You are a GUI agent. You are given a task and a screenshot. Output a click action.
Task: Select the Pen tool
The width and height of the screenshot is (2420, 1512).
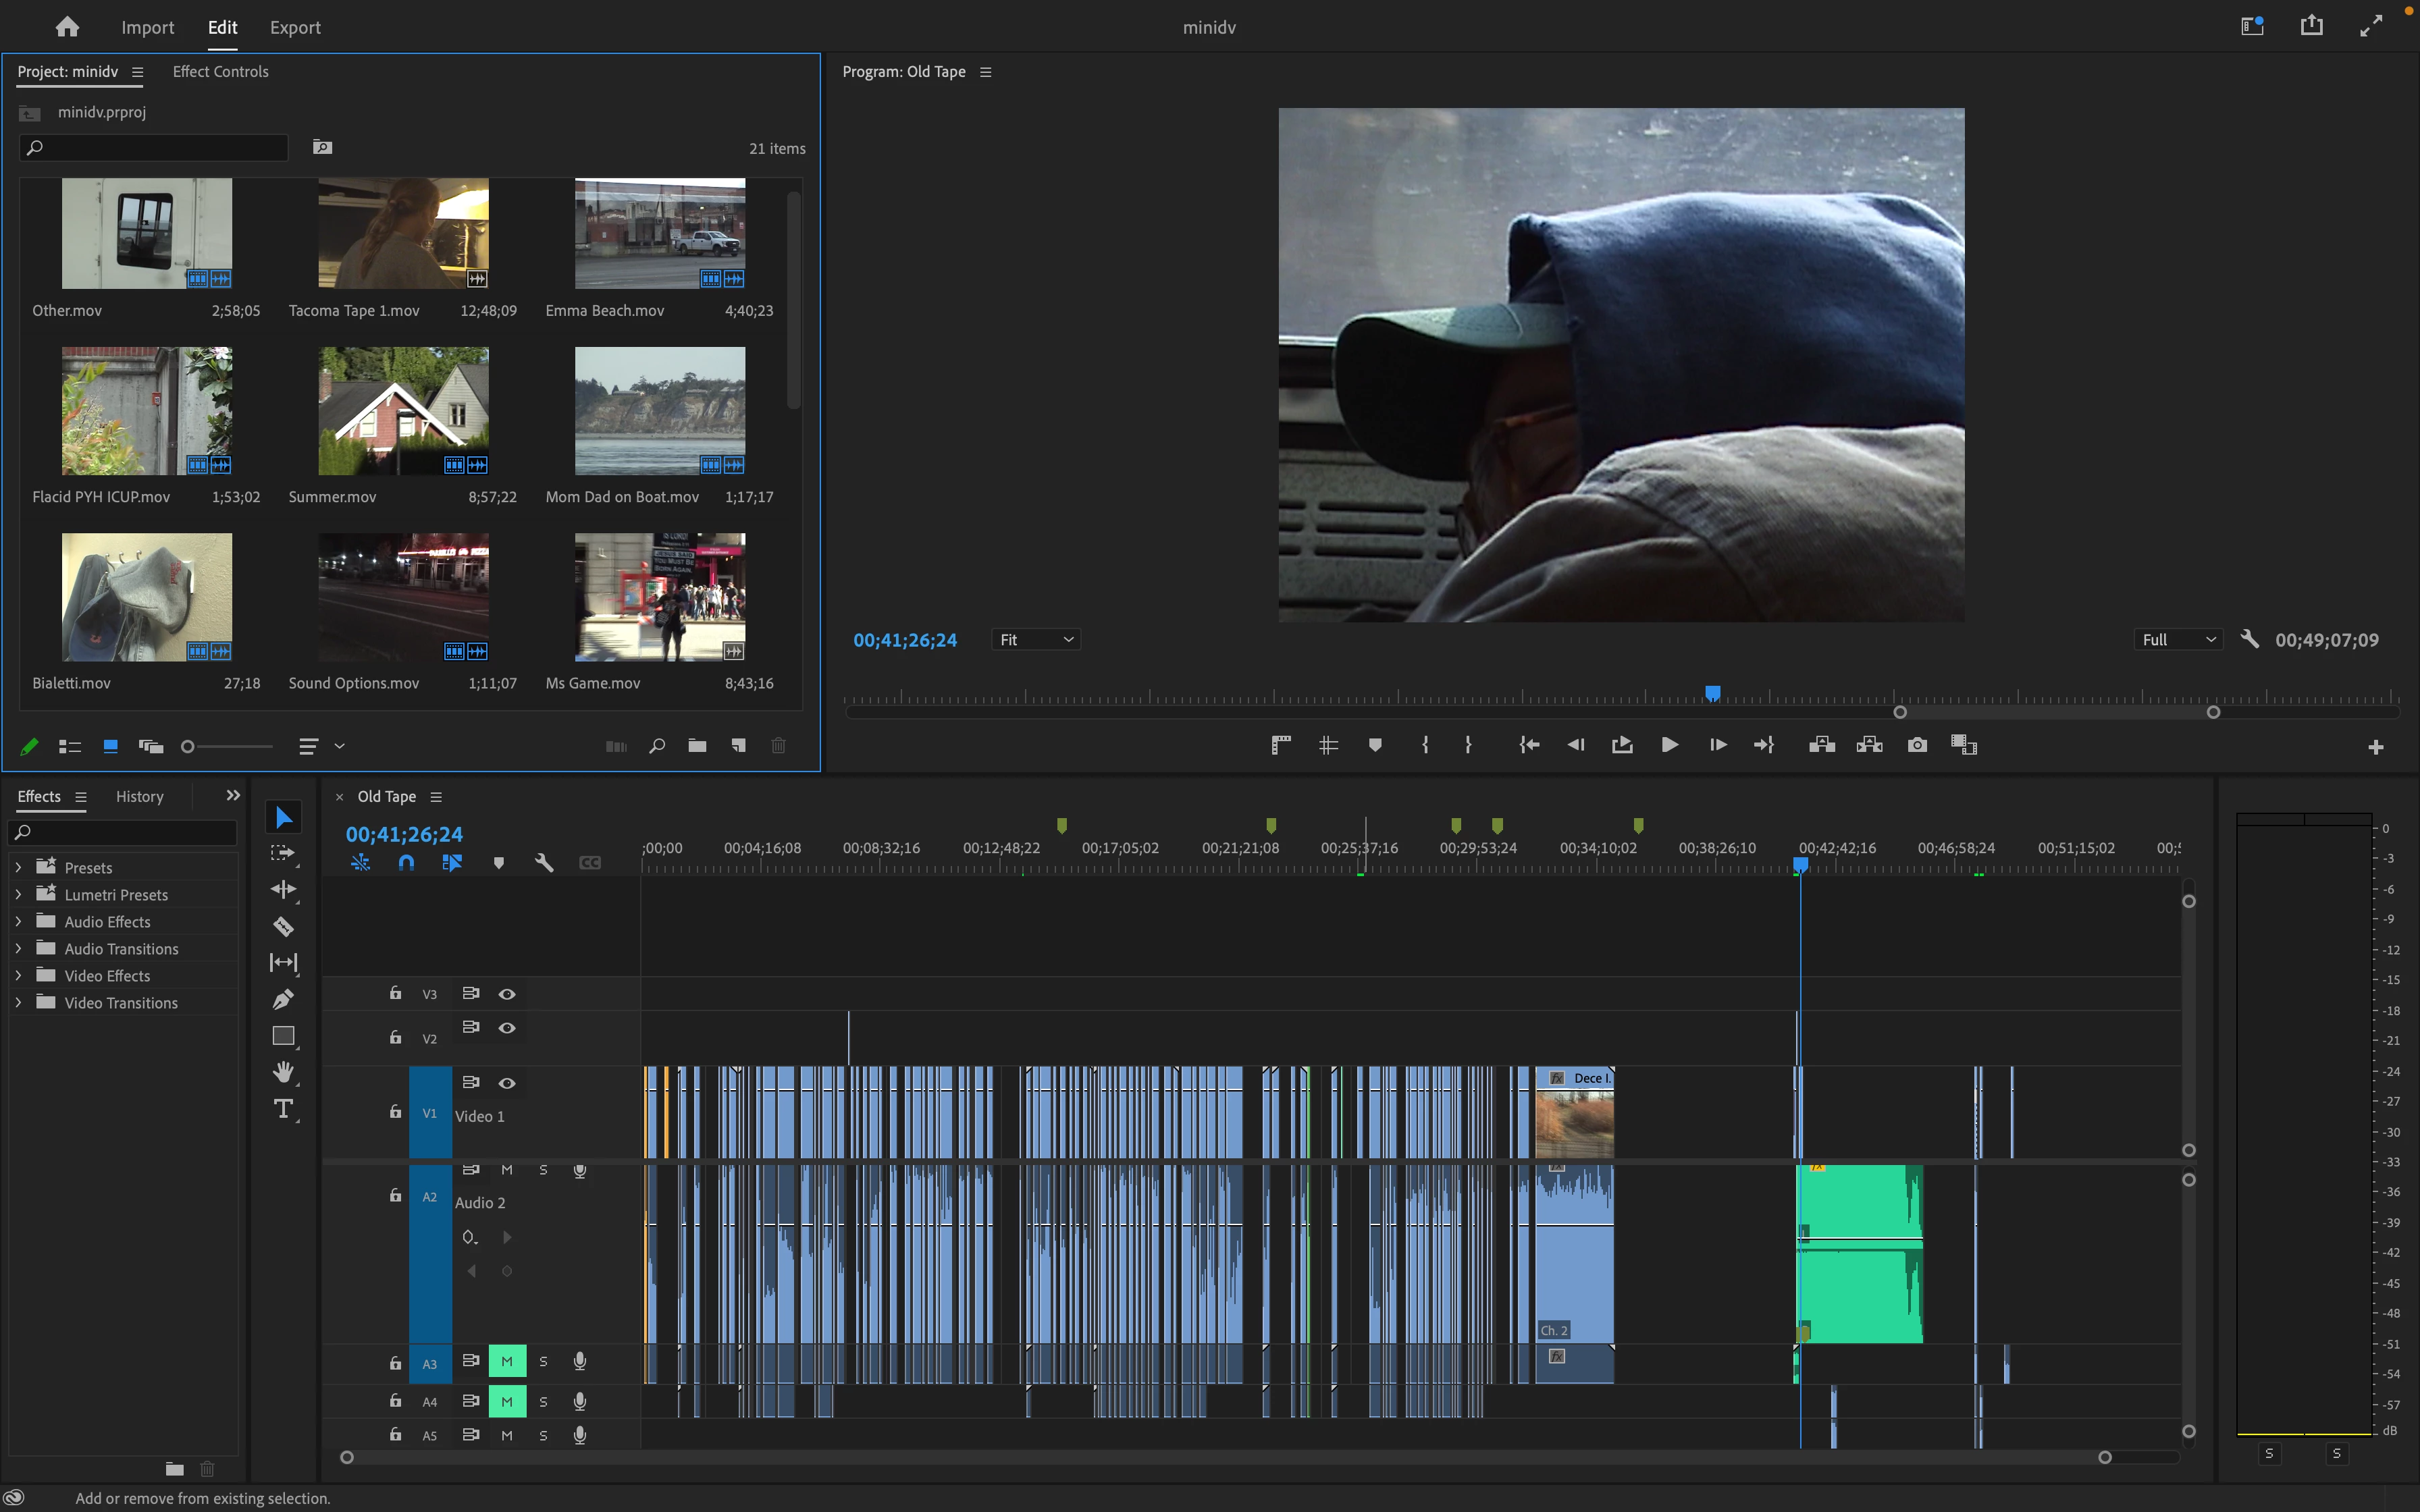point(283,999)
